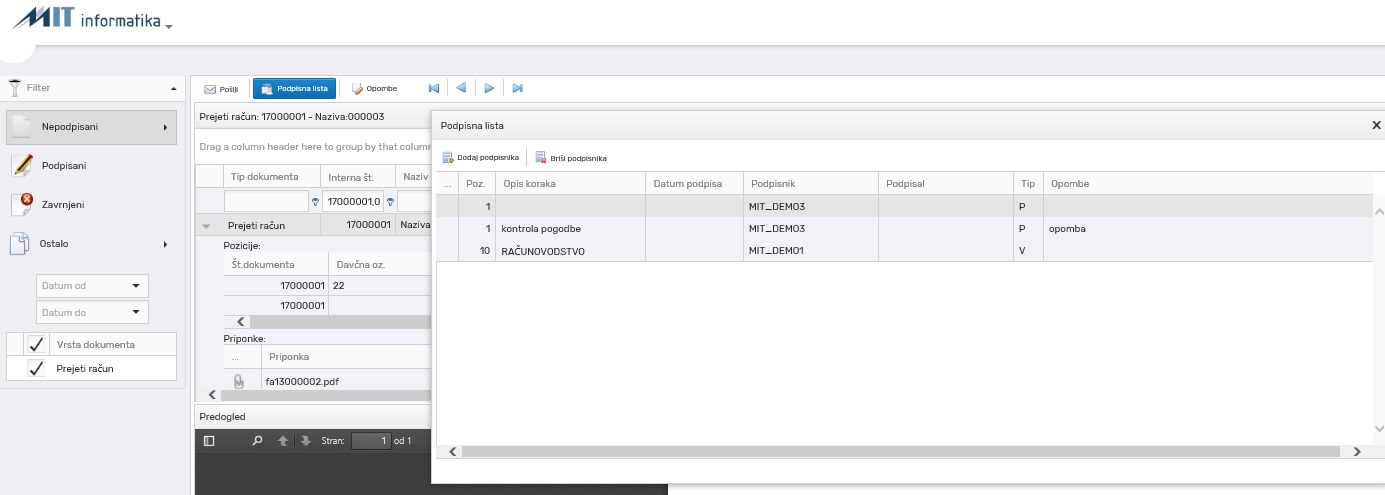1385x495 pixels.
Task: Go to last record arrow
Action: click(x=518, y=88)
